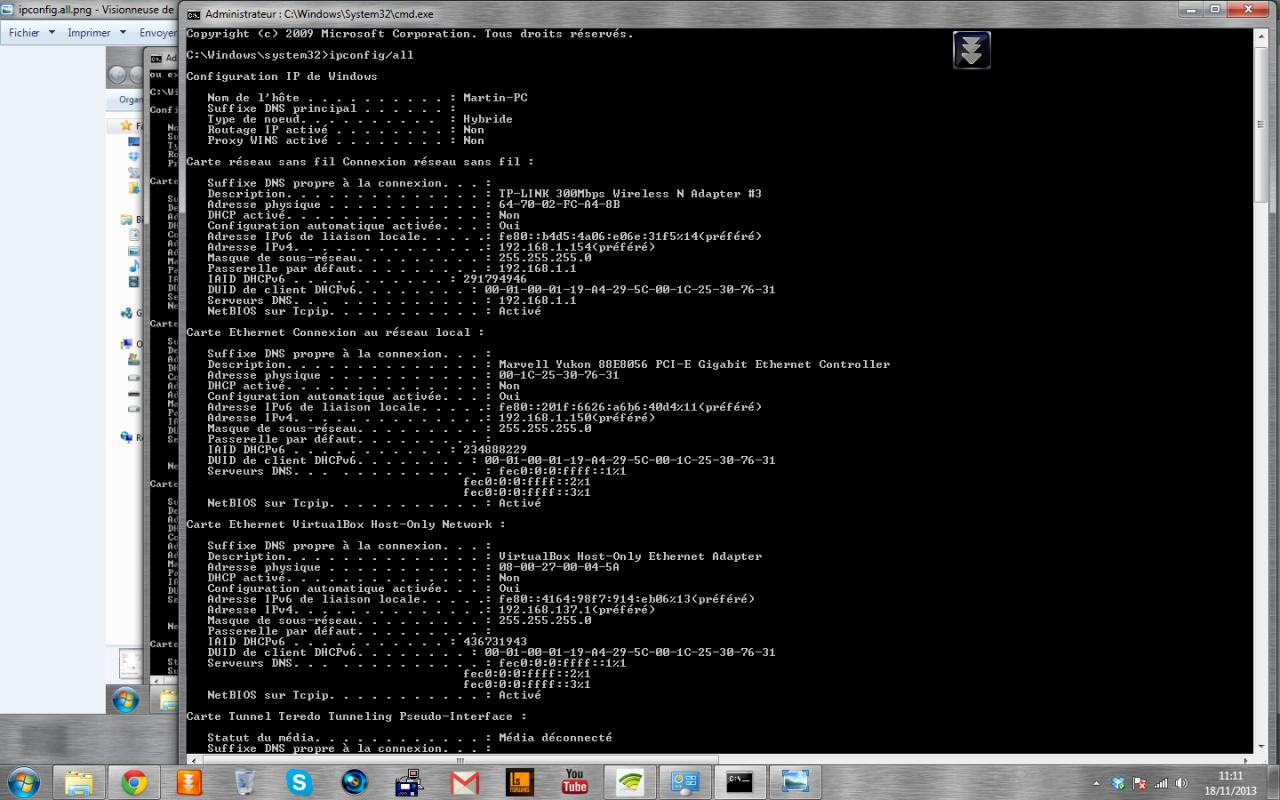Expand the Imprimer dropdown arrow
The width and height of the screenshot is (1280, 800).
122,32
